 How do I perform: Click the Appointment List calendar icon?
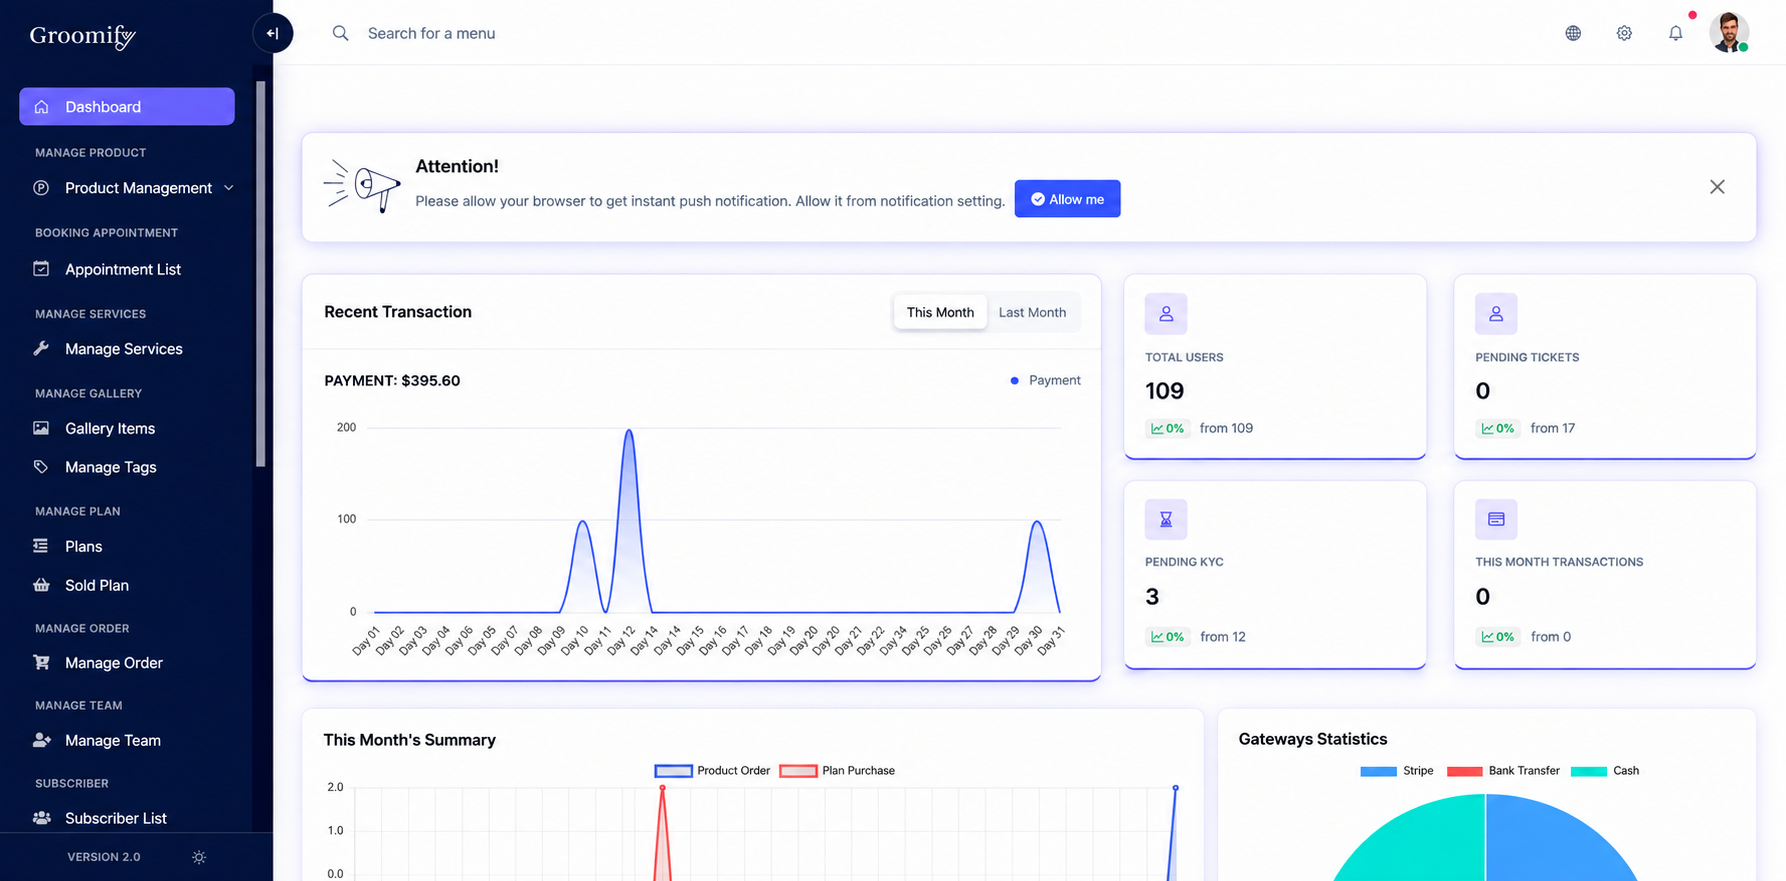[x=41, y=269]
